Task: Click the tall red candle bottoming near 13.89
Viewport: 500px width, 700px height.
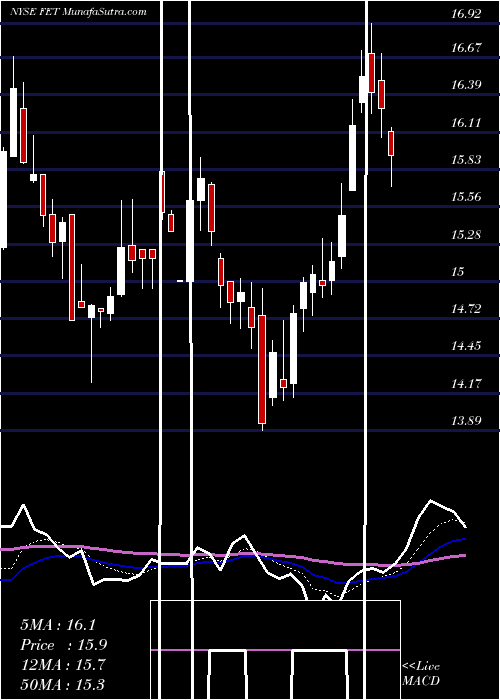Action: point(262,369)
